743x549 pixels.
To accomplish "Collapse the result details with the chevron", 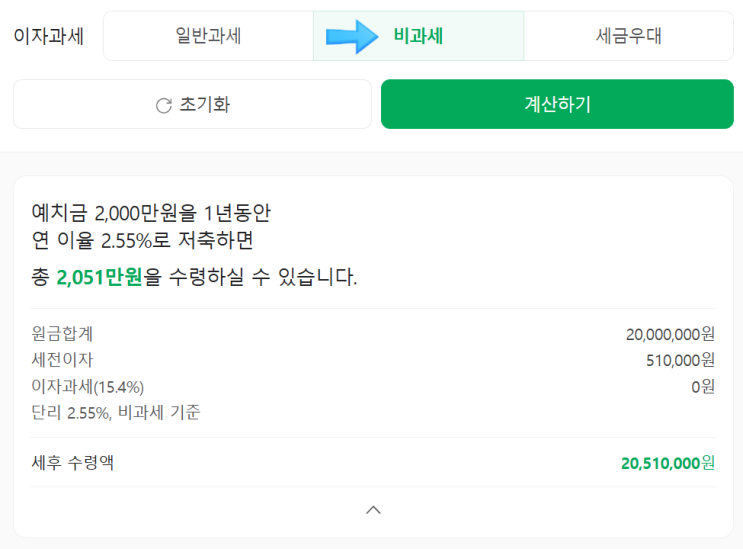I will pyautogui.click(x=373, y=510).
